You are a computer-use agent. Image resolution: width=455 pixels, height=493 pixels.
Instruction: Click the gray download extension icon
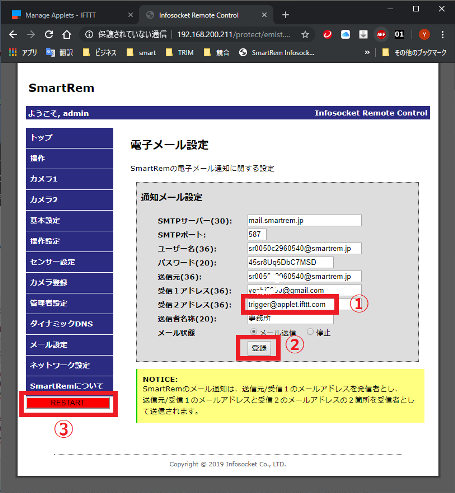[363, 34]
